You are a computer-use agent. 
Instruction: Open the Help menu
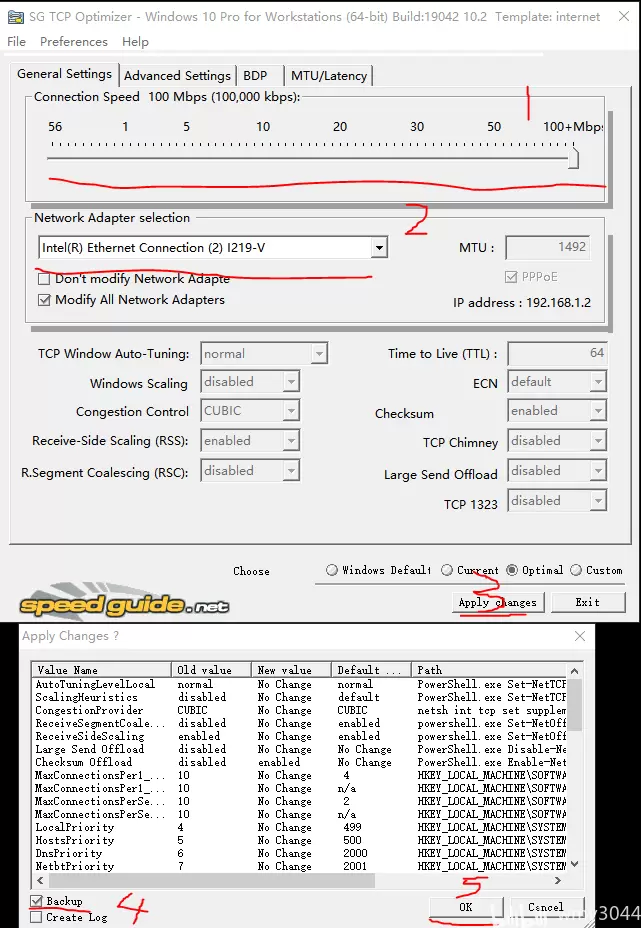[x=135, y=41]
